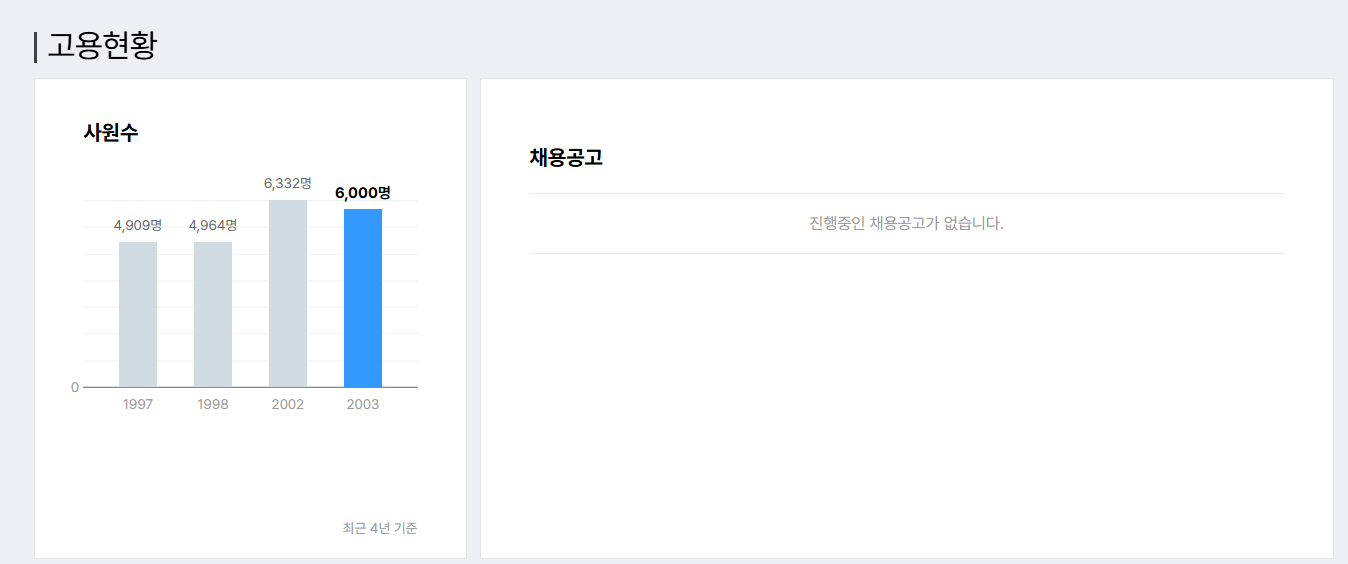
Task: Click the 0 axis value
Action: pos(75,387)
